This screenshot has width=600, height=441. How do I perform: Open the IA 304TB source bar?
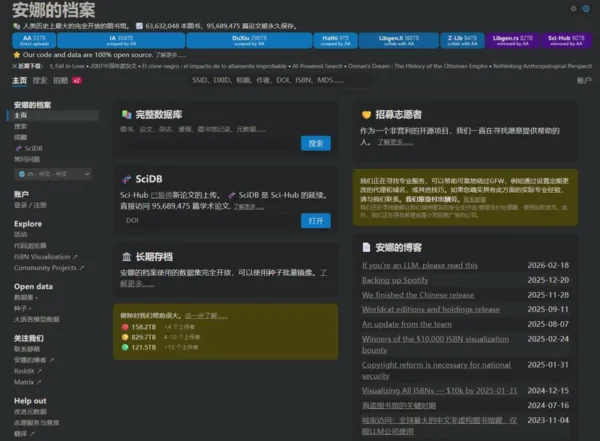(121, 41)
